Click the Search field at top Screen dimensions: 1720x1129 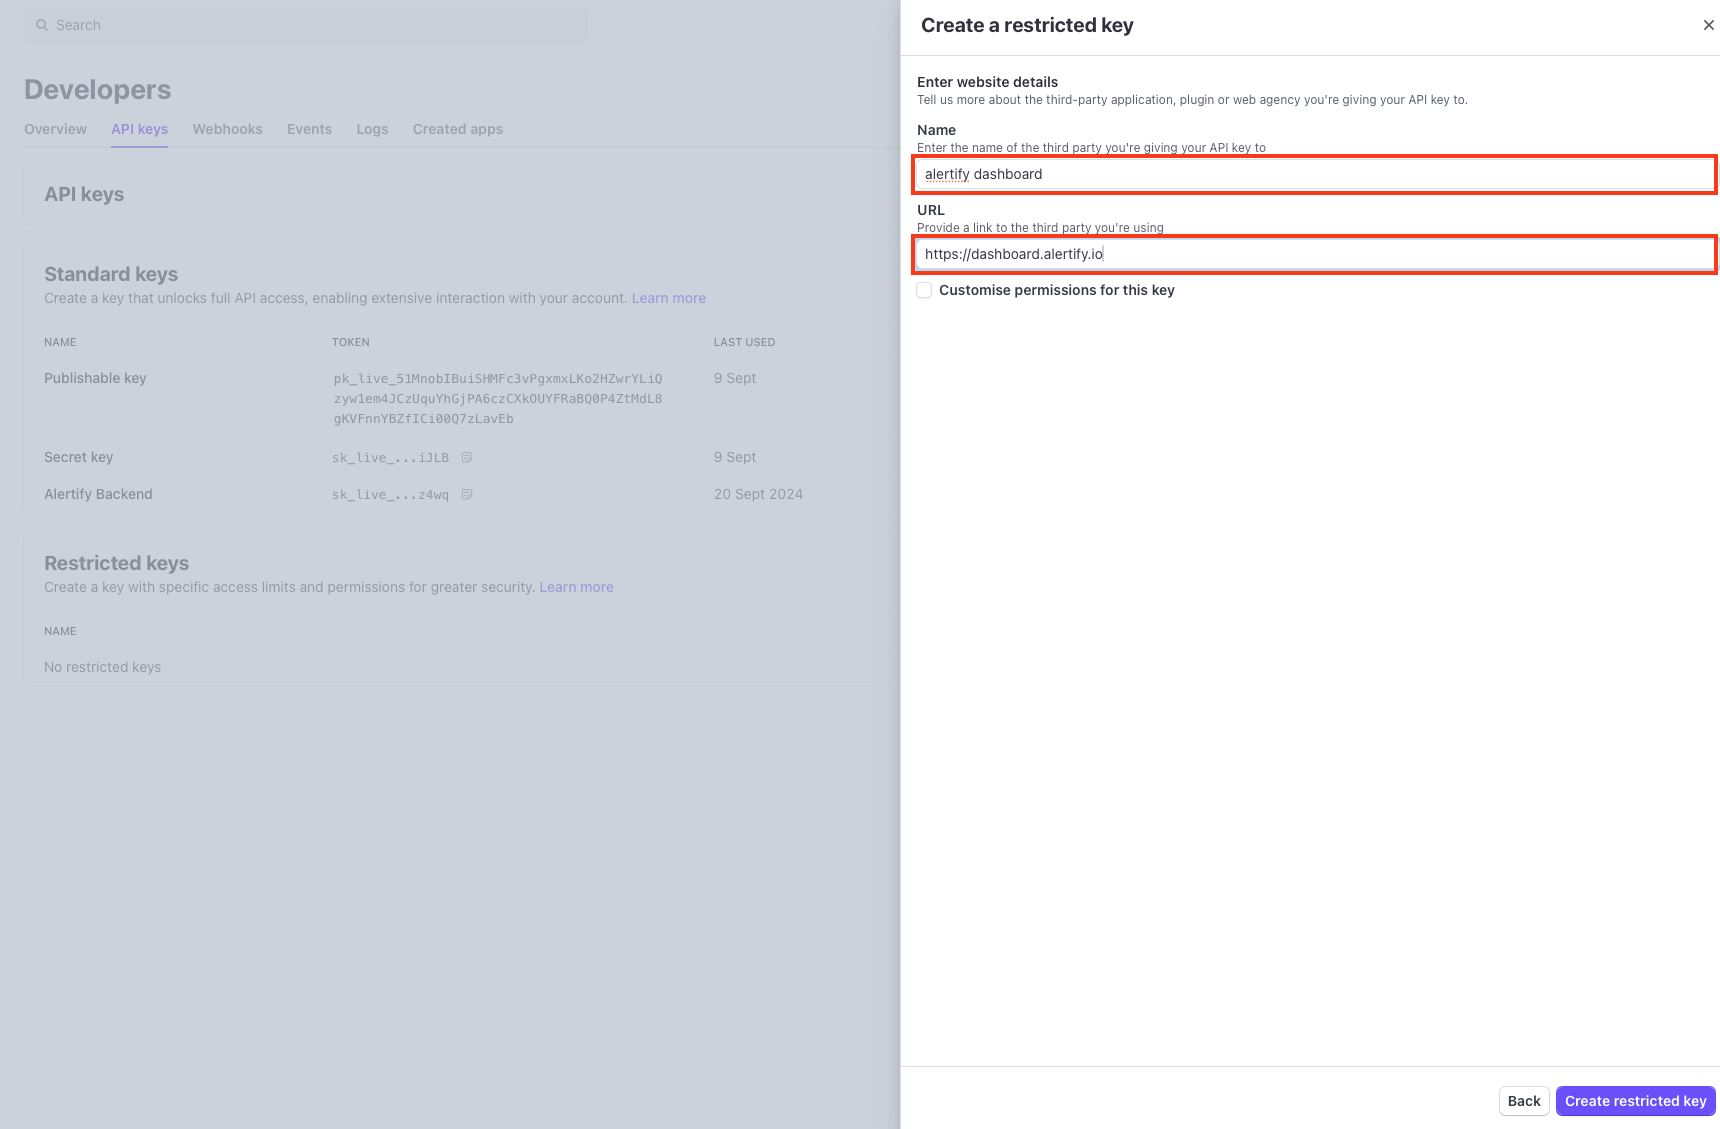pyautogui.click(x=305, y=25)
